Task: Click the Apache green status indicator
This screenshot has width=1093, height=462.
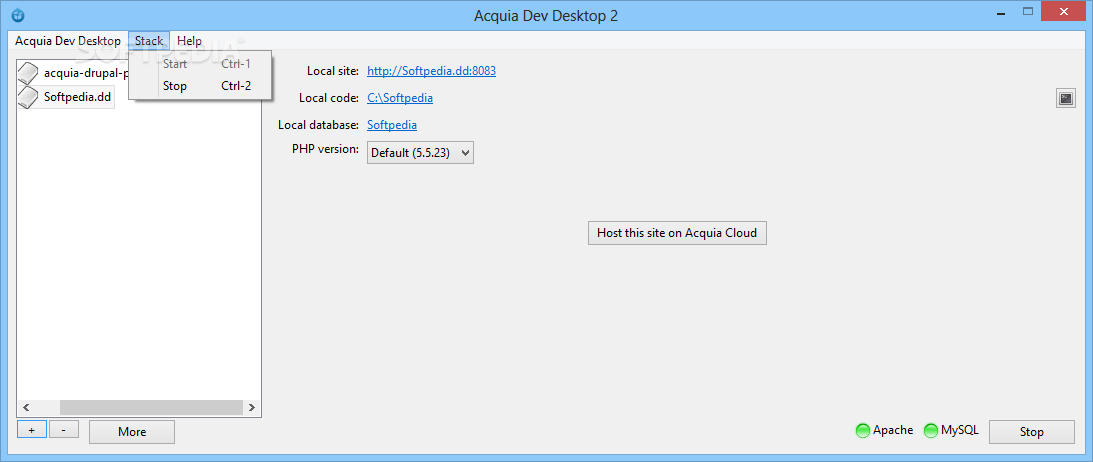Action: (863, 431)
